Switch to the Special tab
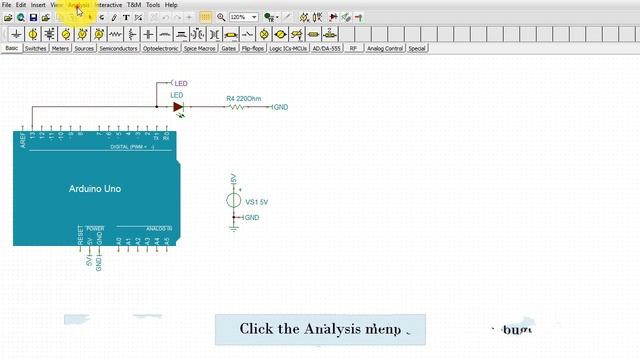 (x=417, y=48)
